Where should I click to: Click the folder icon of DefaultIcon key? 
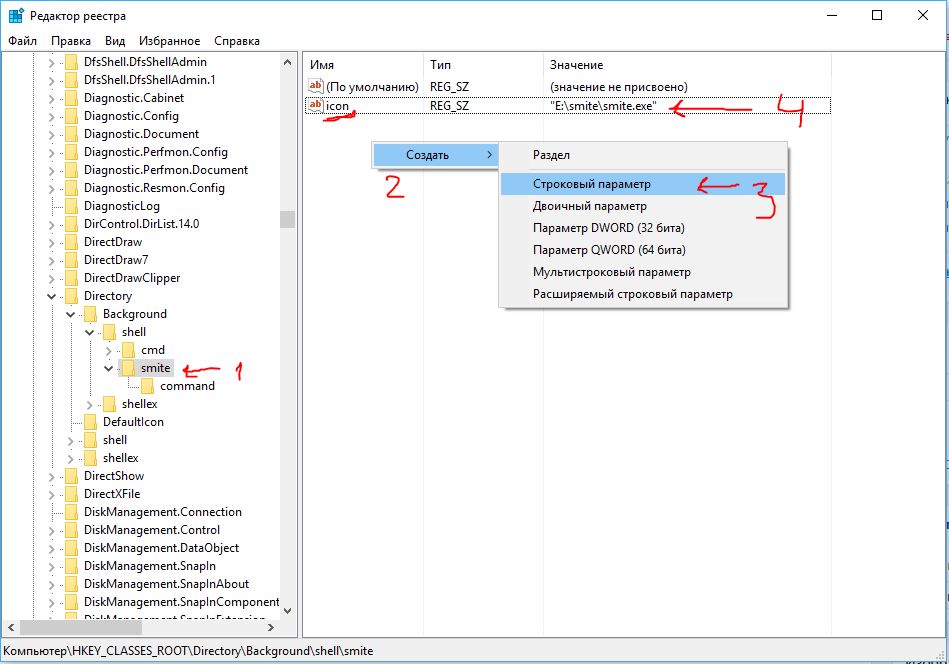(x=90, y=421)
